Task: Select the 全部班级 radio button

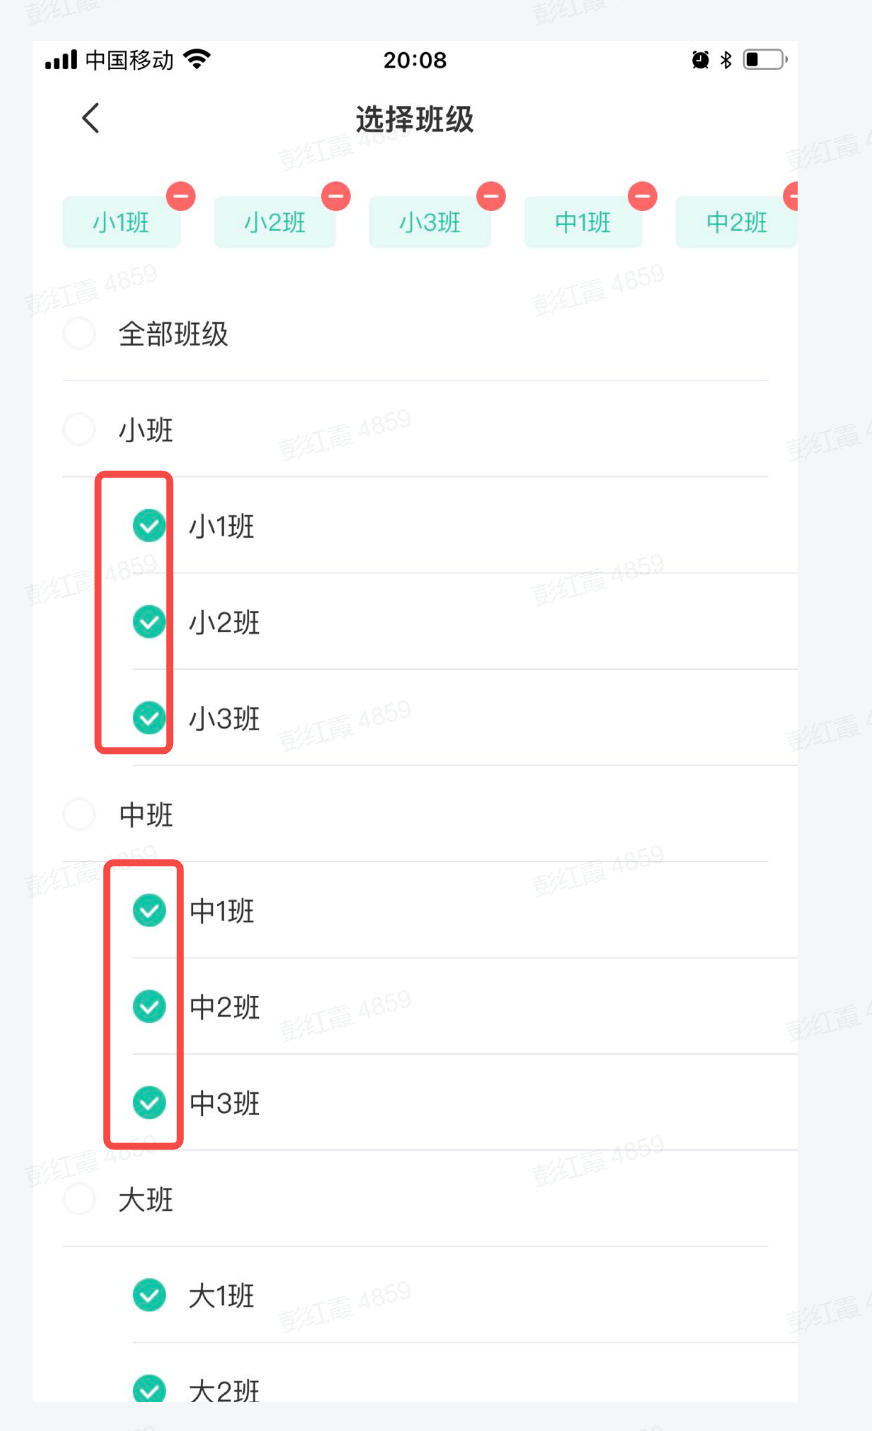Action: pyautogui.click(x=79, y=333)
